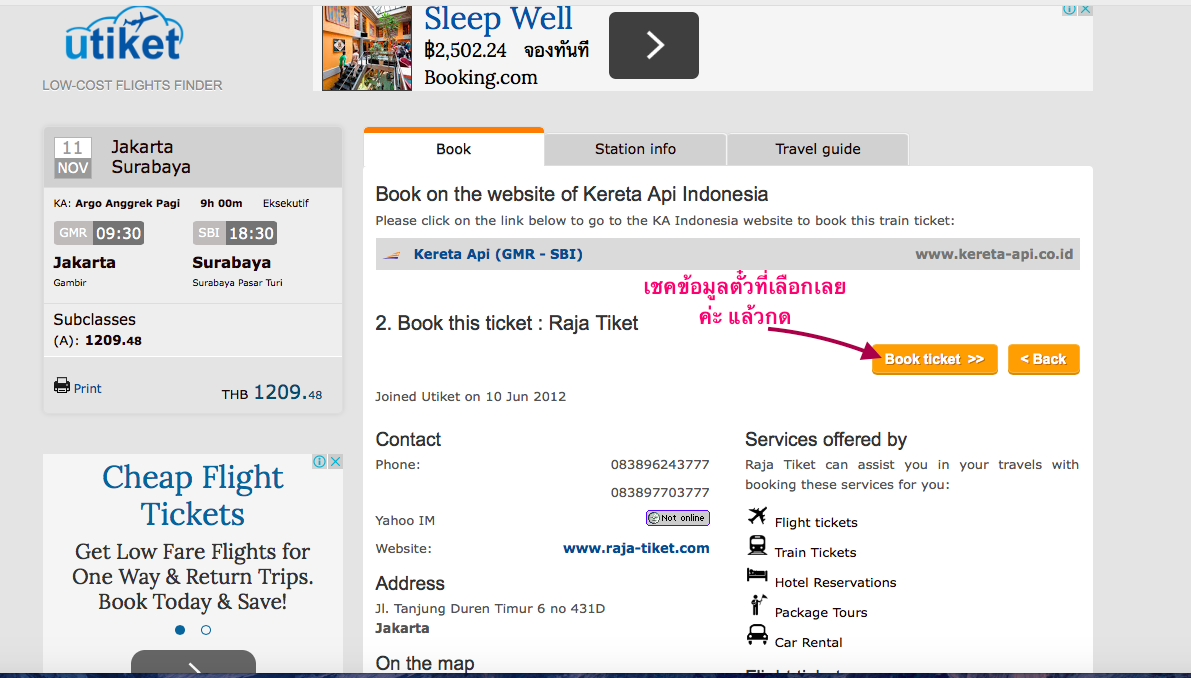The image size is (1191, 678).
Task: Click Joined Utiket on 10 Jun 2012 text
Action: pyautogui.click(x=470, y=396)
